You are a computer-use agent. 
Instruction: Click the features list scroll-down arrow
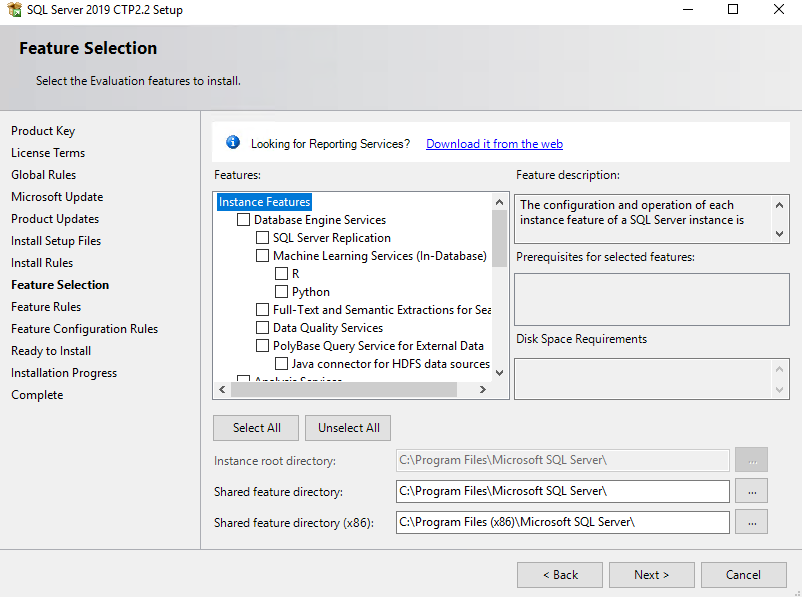tap(500, 373)
